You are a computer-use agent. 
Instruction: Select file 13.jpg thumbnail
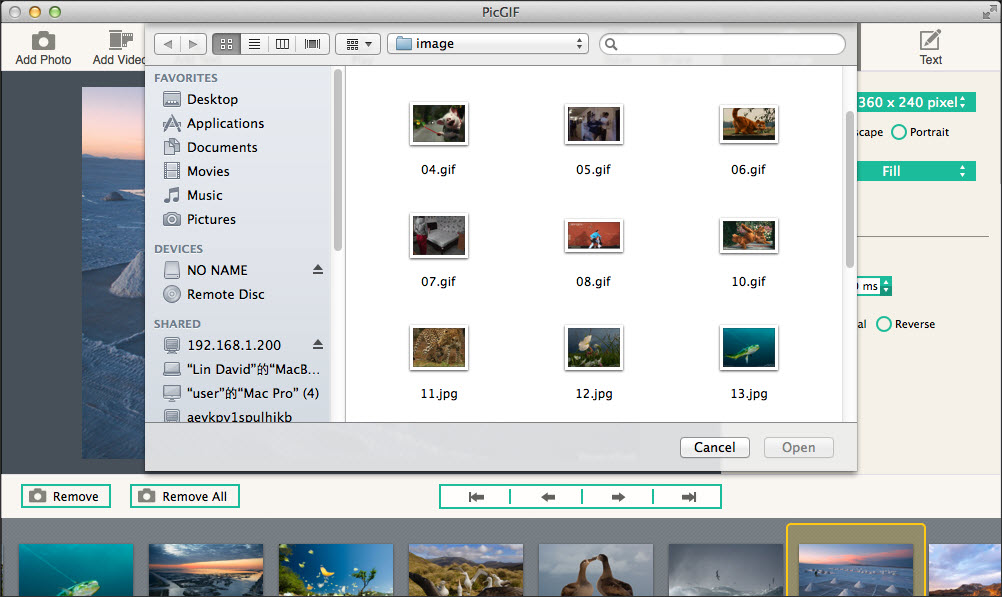coord(748,348)
